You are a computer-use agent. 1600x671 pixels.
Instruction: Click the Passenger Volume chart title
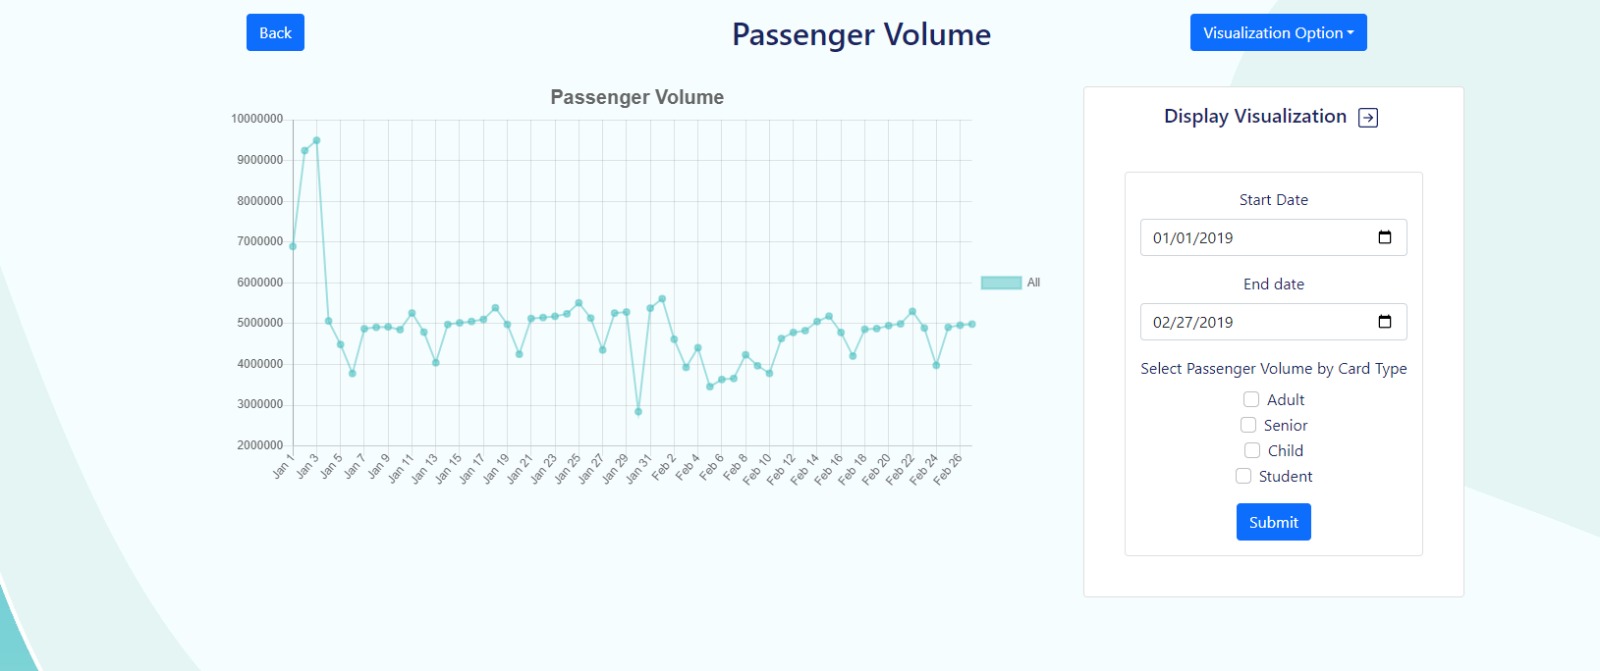pos(636,97)
